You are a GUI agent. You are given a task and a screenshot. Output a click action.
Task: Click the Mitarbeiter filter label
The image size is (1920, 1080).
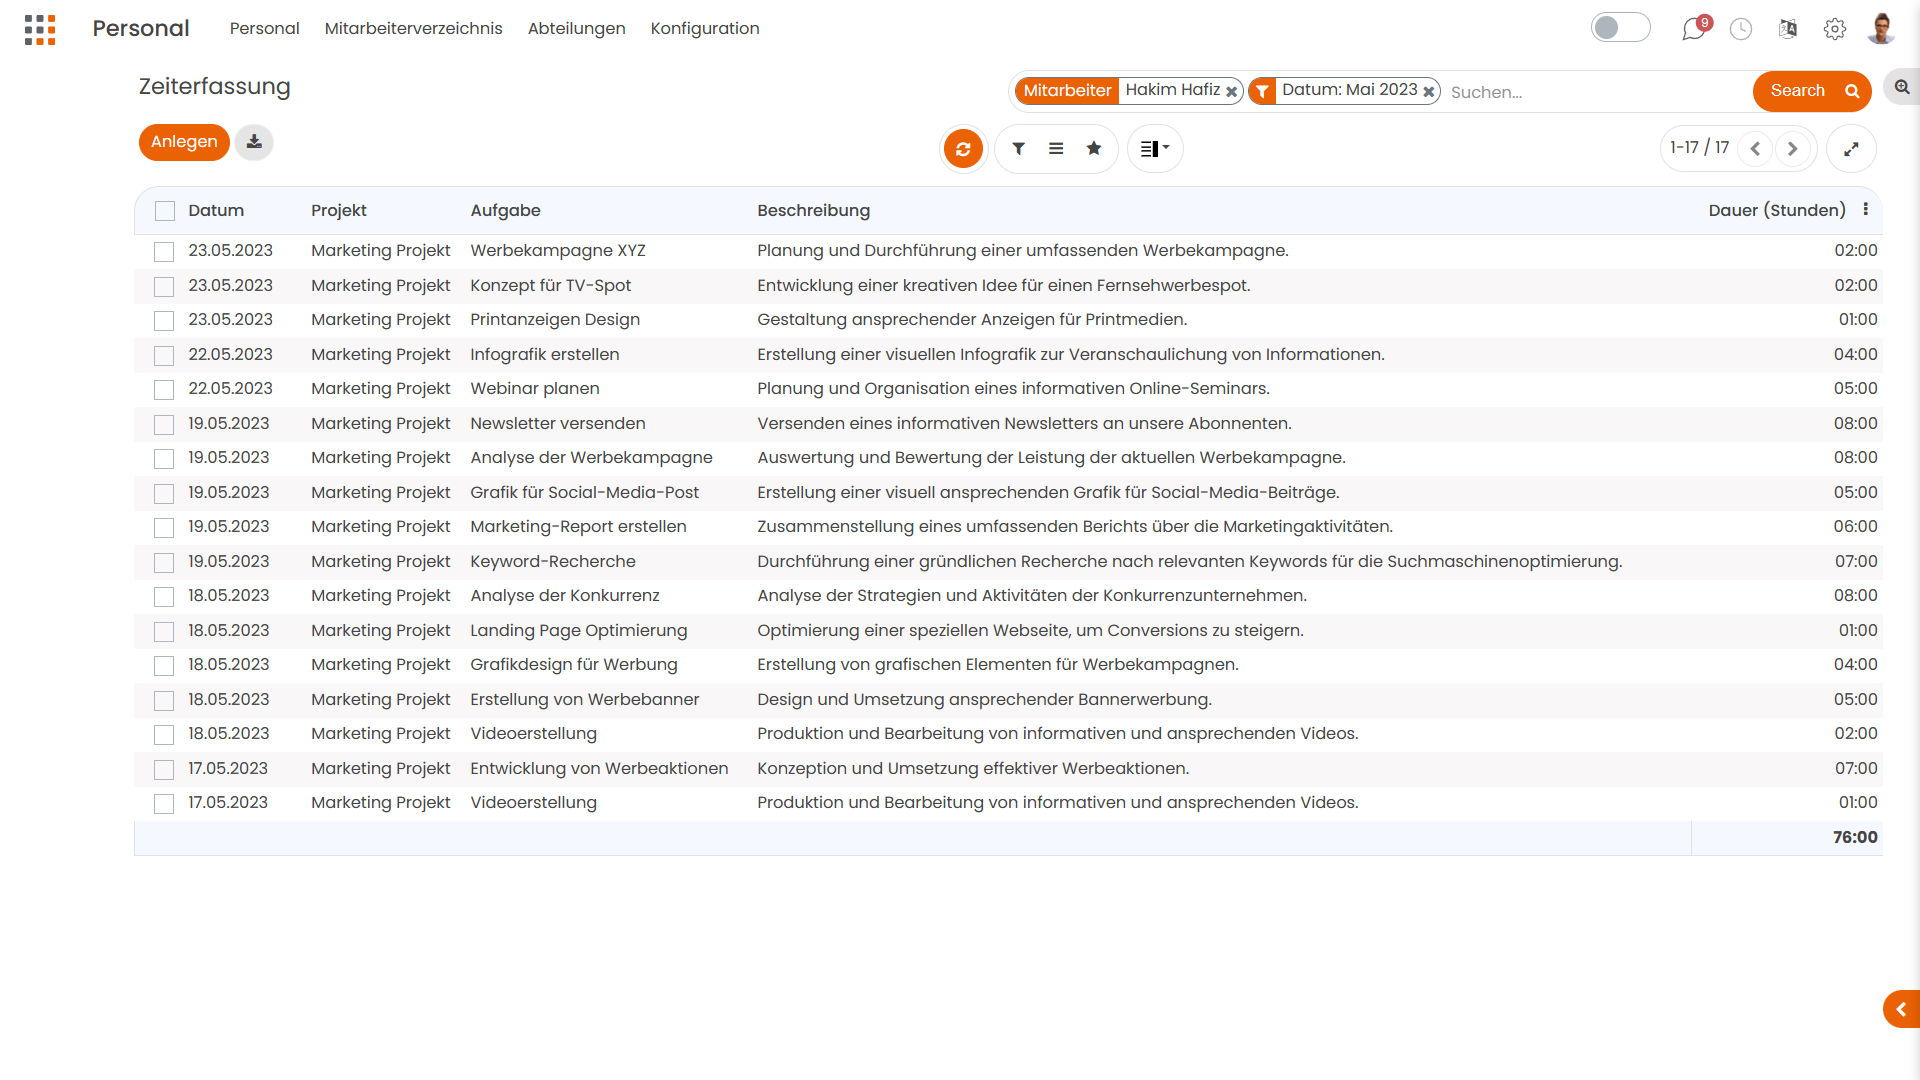coord(1067,91)
